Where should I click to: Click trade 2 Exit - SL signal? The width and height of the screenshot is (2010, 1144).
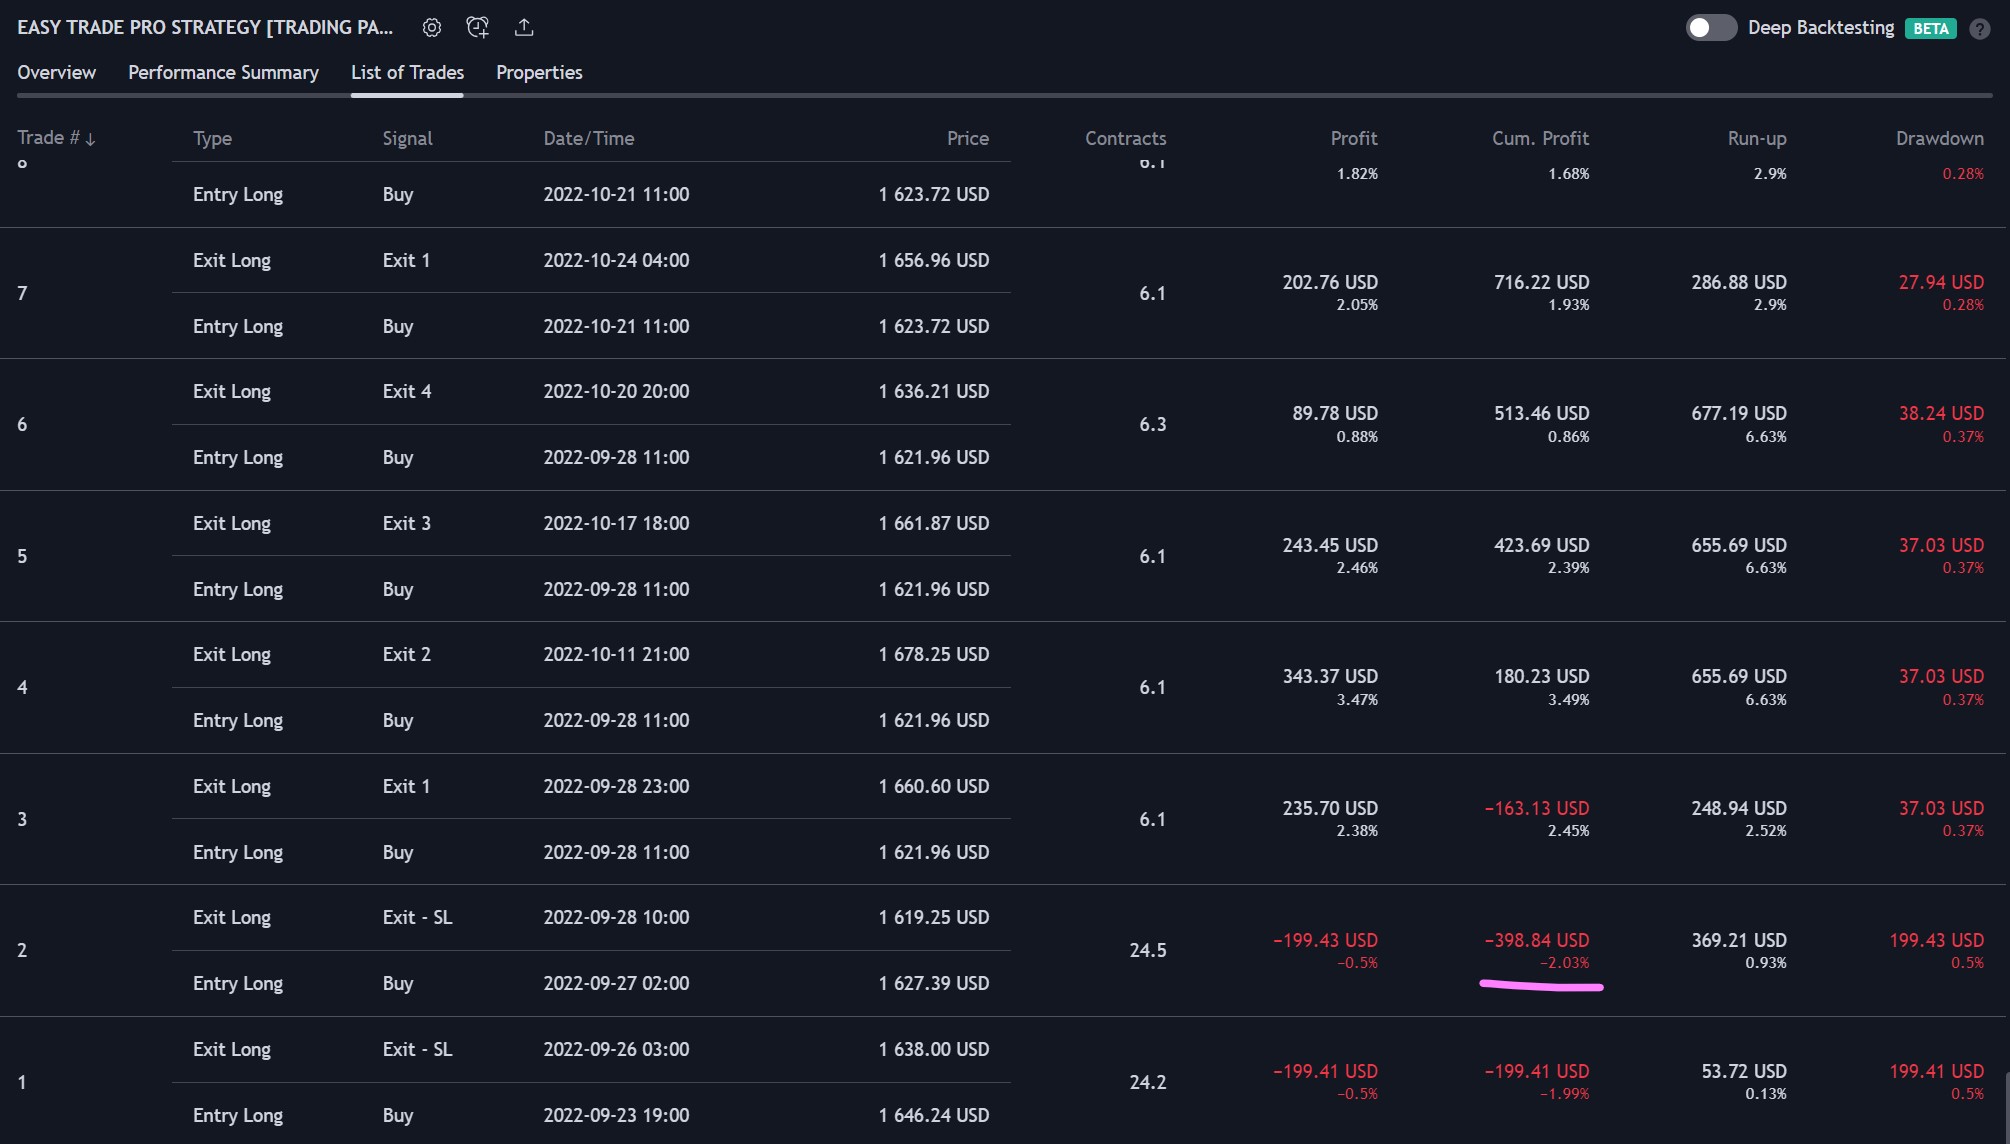pyautogui.click(x=417, y=917)
